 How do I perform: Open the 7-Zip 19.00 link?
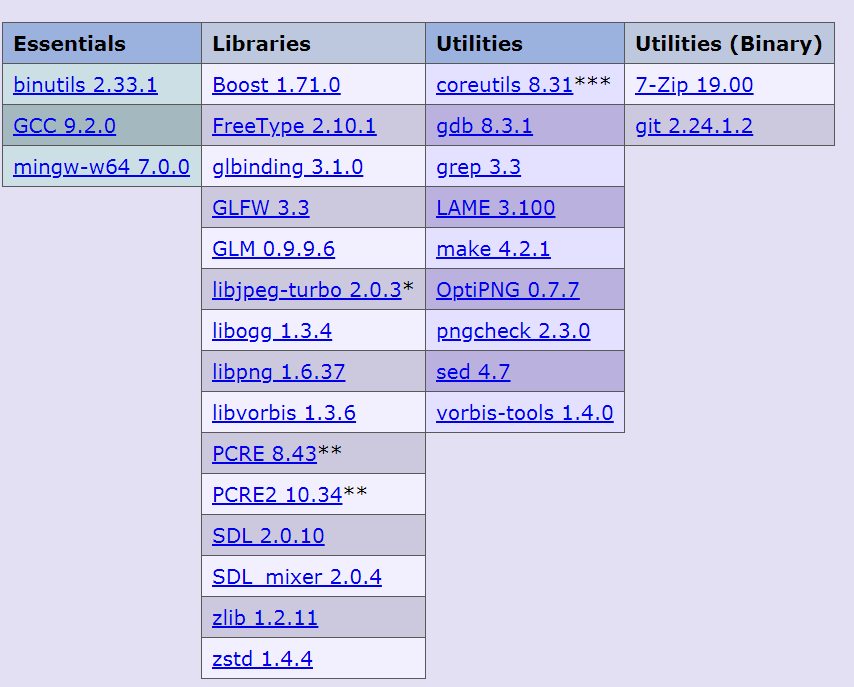click(x=694, y=85)
